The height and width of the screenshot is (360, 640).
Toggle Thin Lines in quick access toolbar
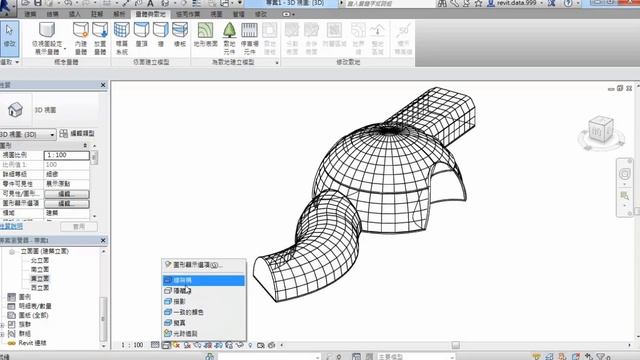[197, 4]
